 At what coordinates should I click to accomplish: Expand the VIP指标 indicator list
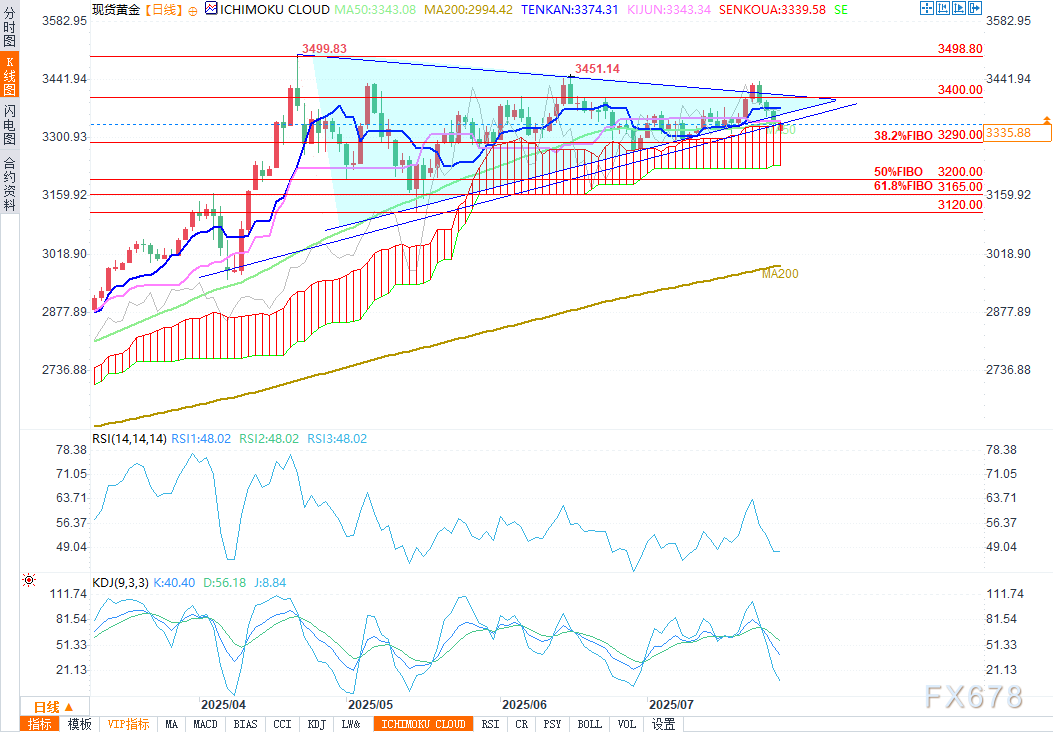[x=128, y=724]
